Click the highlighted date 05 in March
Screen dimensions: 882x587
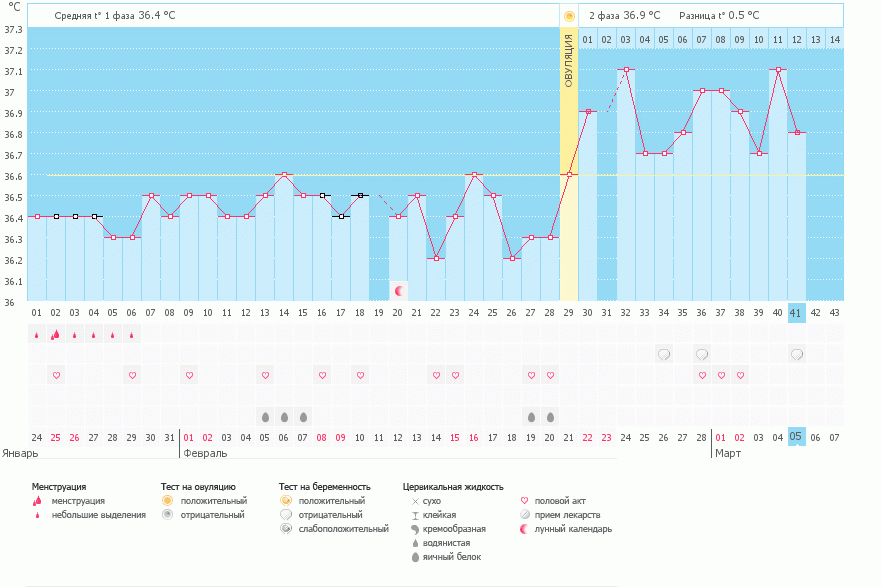click(x=797, y=437)
